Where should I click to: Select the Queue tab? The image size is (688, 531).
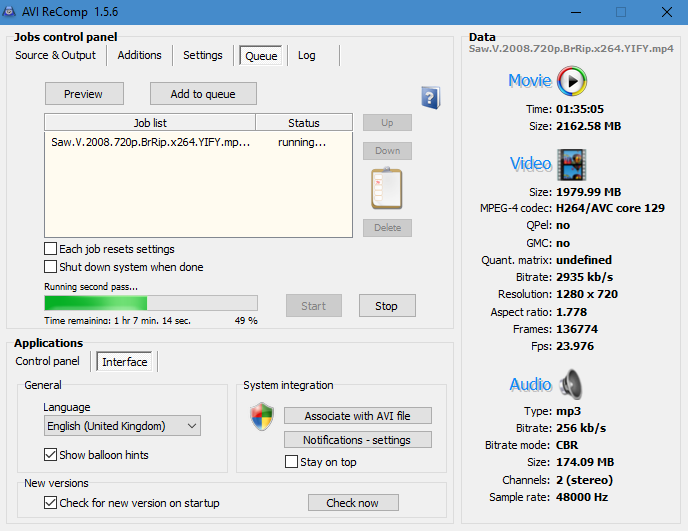(261, 56)
